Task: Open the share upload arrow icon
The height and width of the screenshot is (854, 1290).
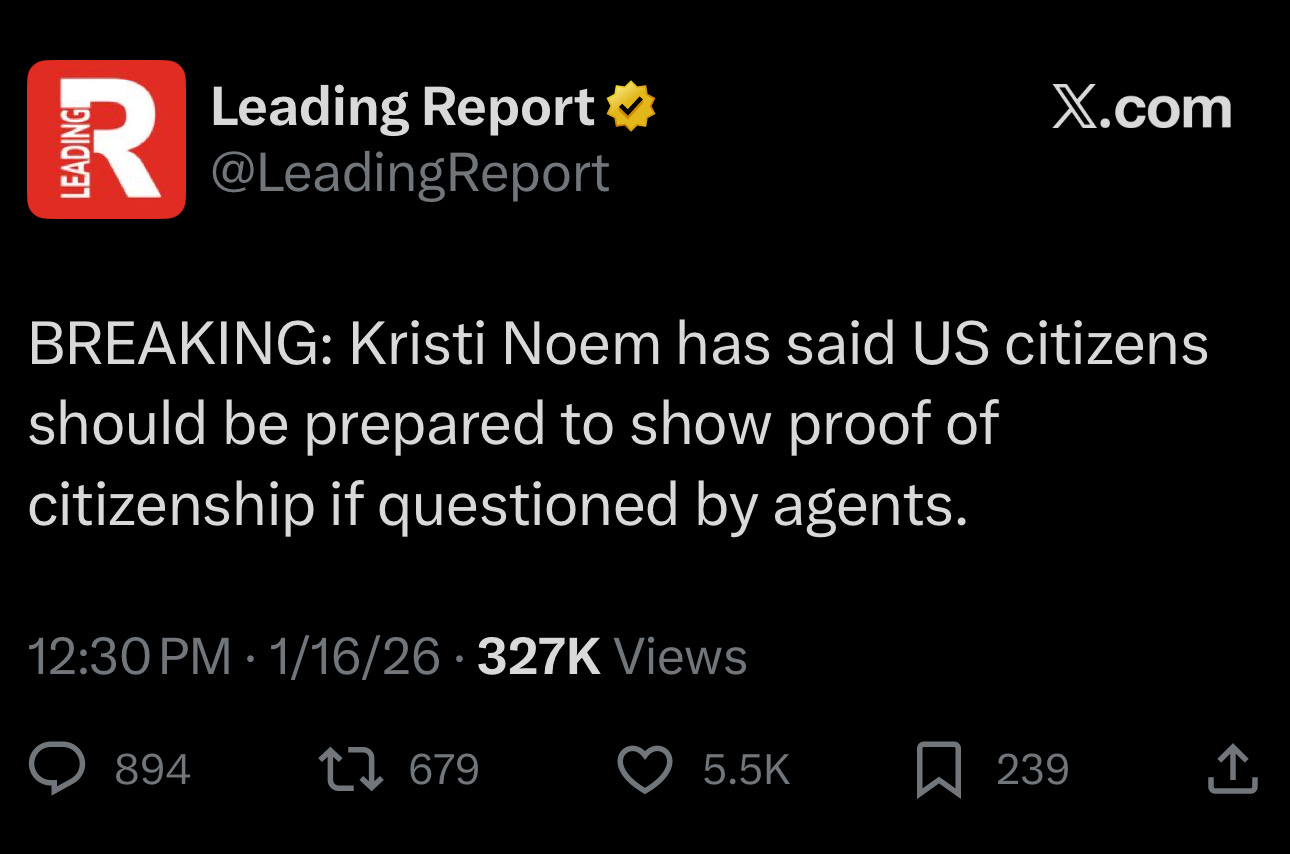Action: coord(1231,770)
